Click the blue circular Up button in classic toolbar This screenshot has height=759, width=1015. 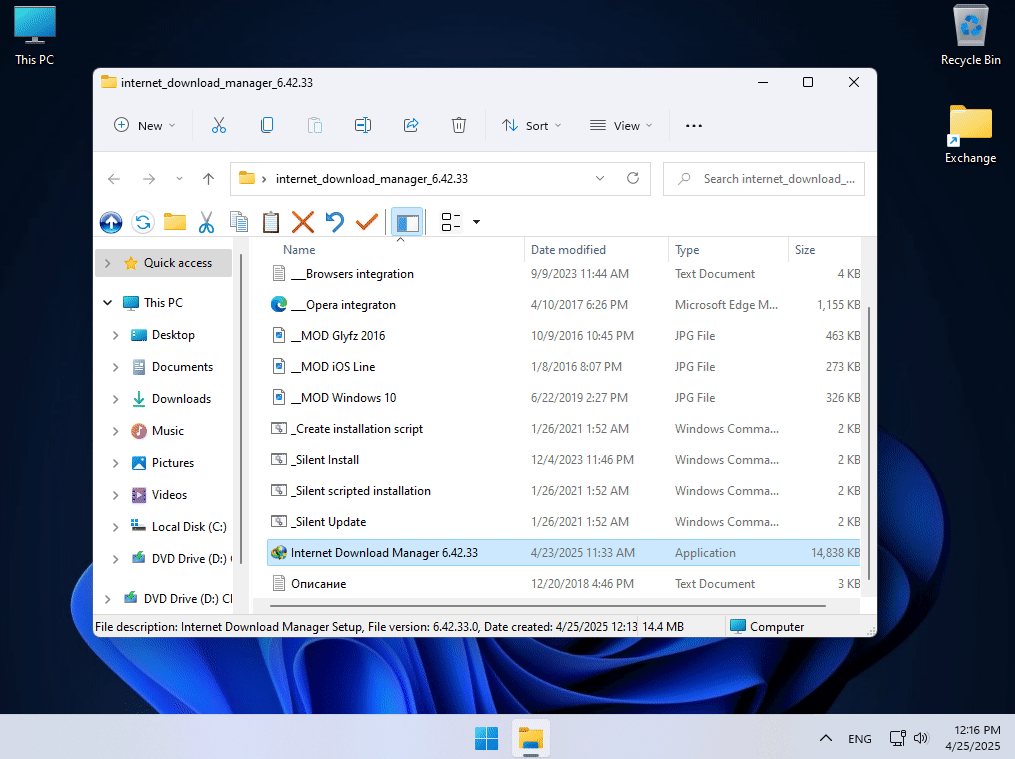pos(111,223)
